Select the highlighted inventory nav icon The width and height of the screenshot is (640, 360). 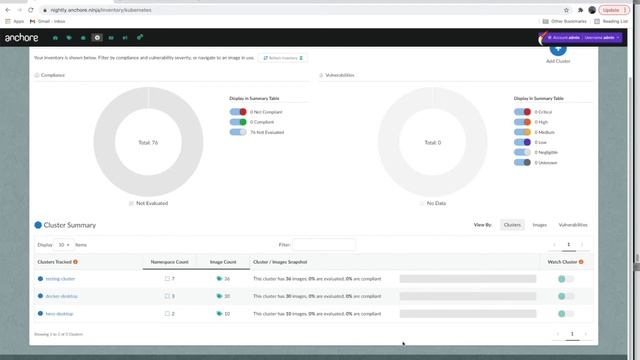click(97, 38)
